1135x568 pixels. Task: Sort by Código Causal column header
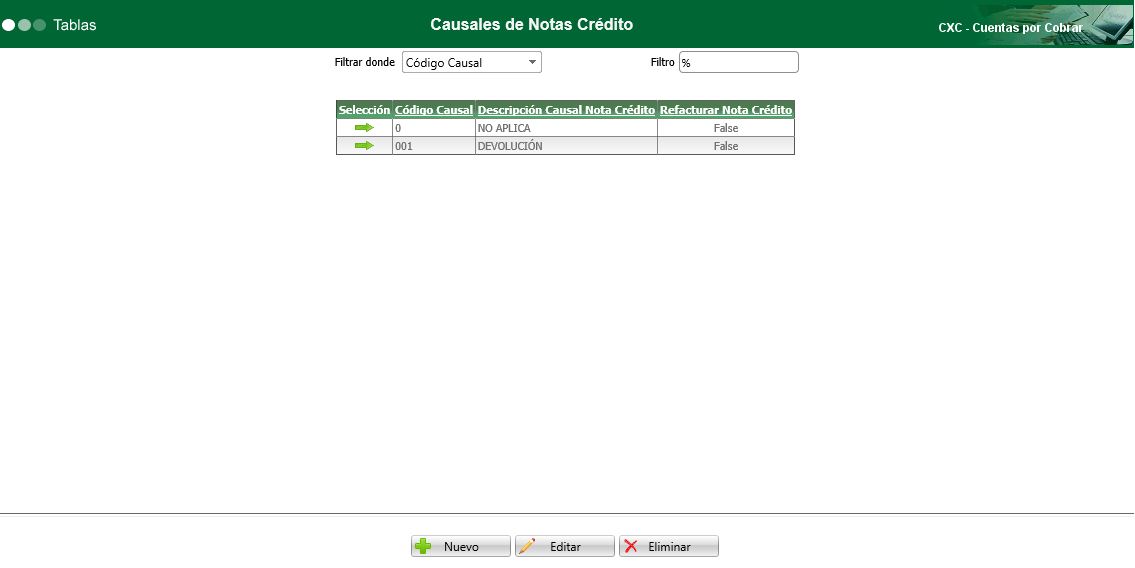(x=434, y=110)
